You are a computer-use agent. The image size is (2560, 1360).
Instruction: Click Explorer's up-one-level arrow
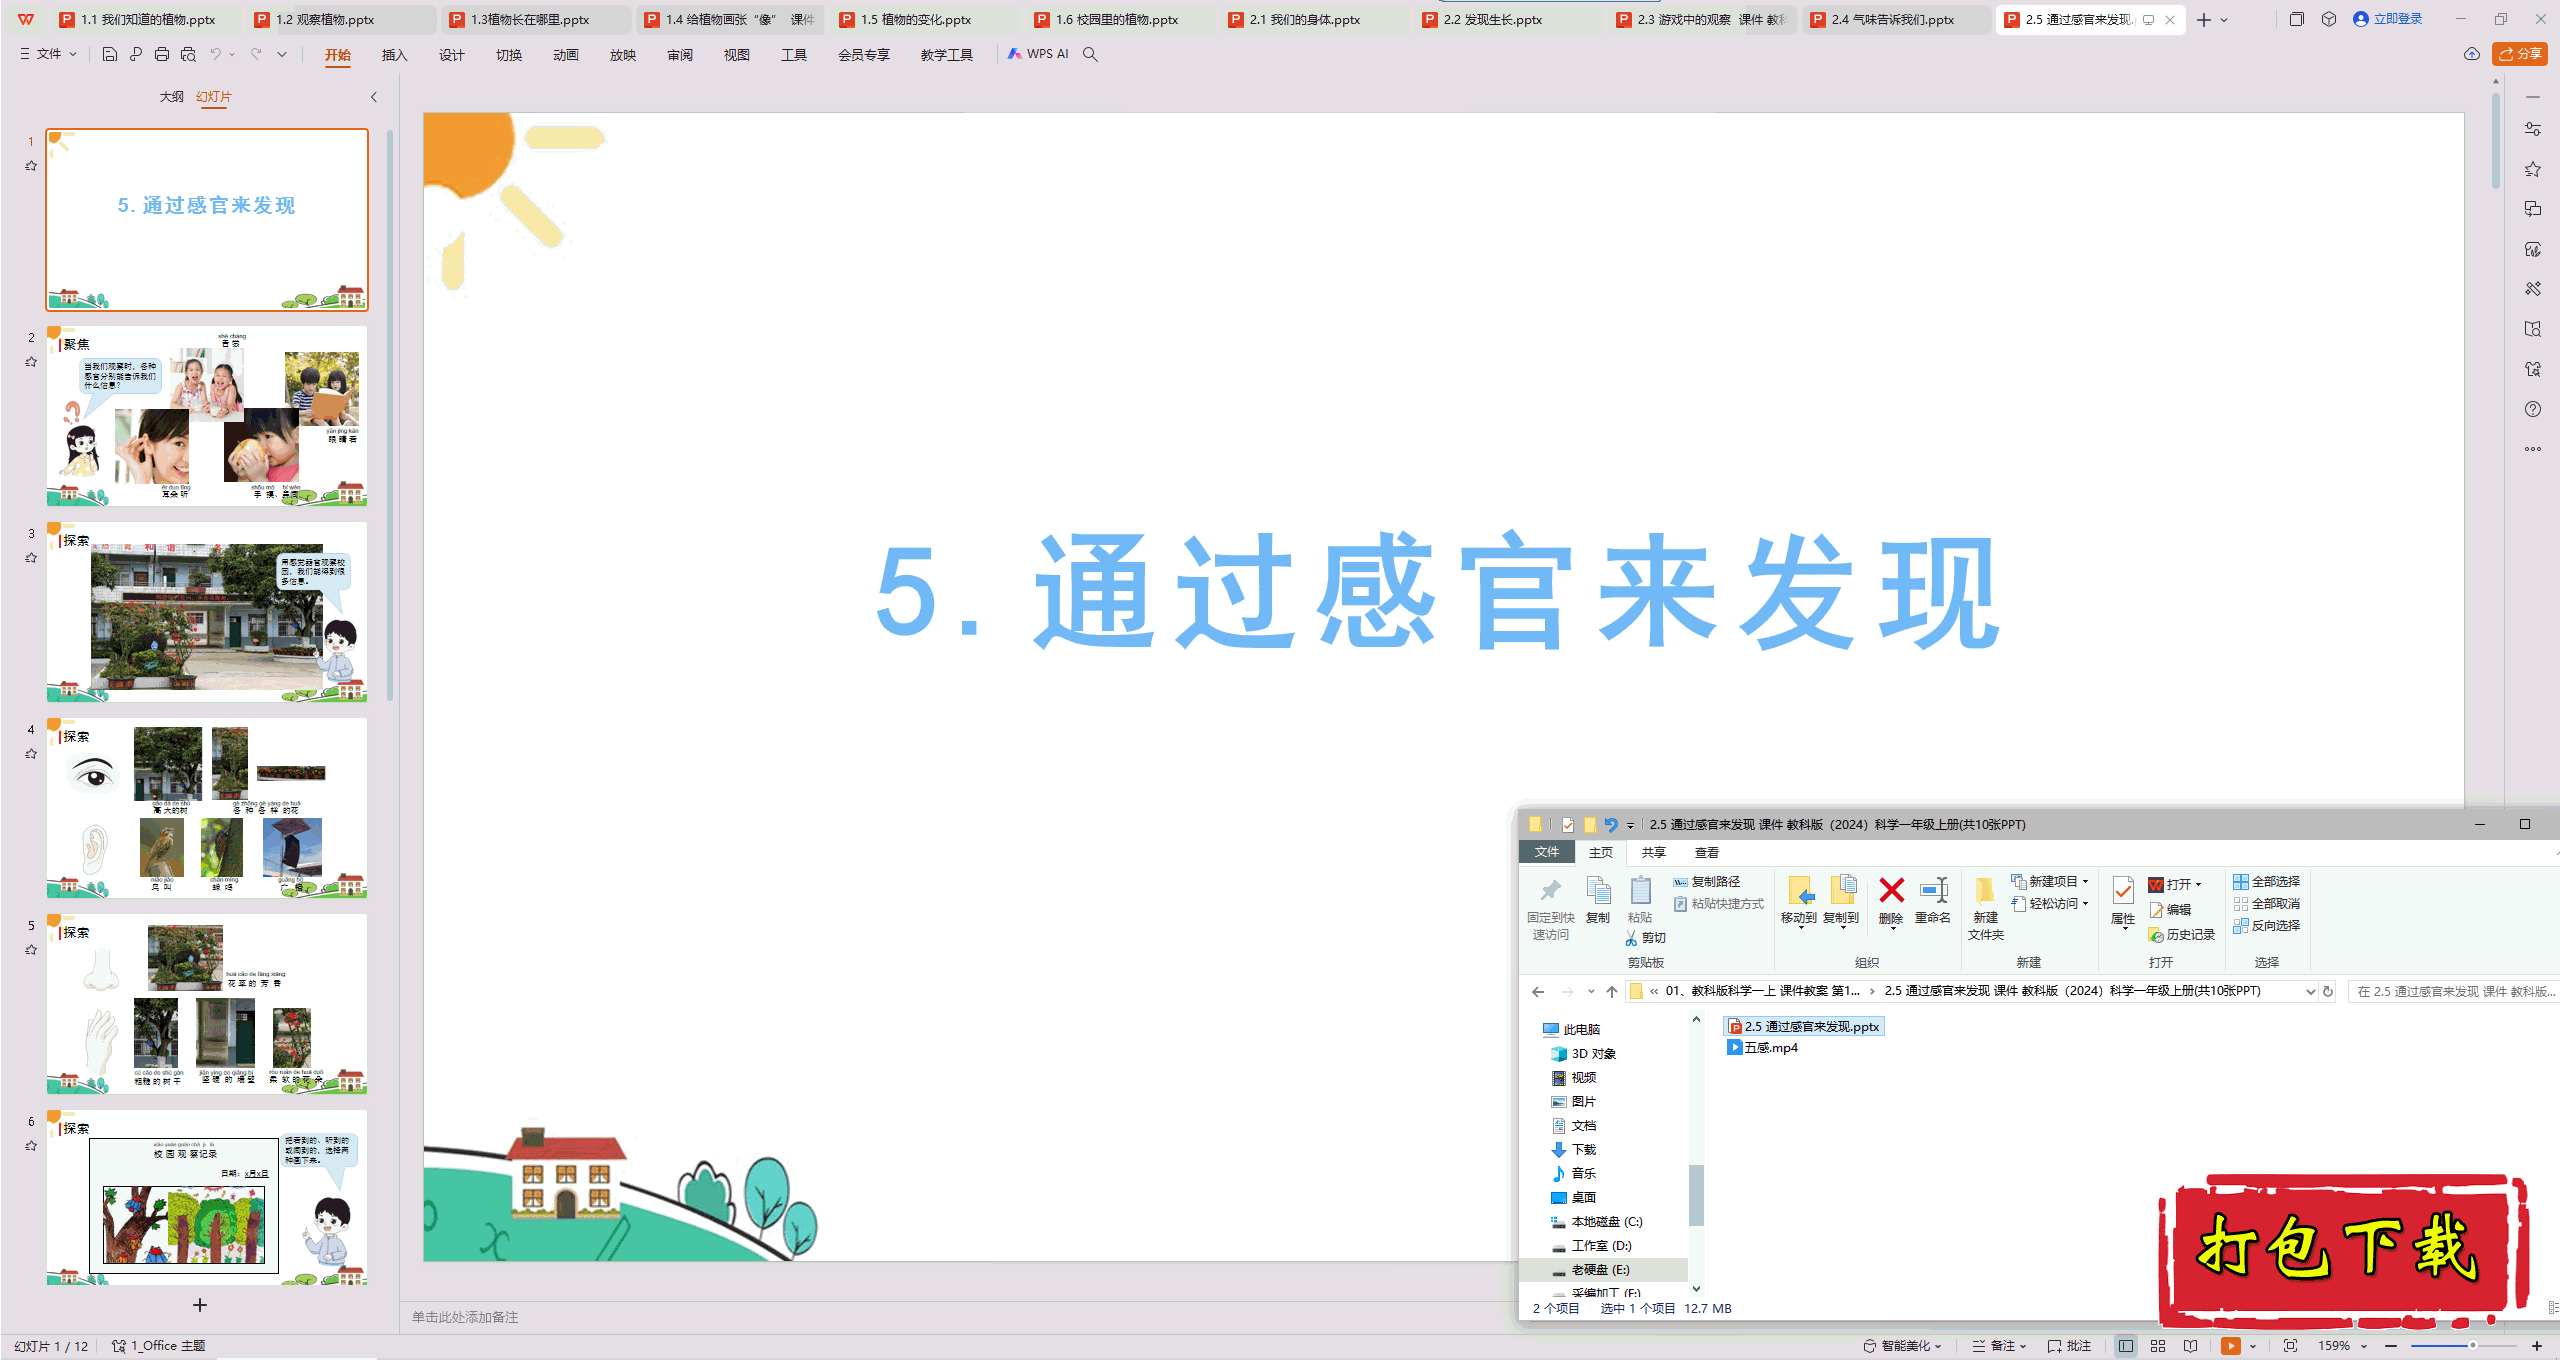click(x=1611, y=992)
